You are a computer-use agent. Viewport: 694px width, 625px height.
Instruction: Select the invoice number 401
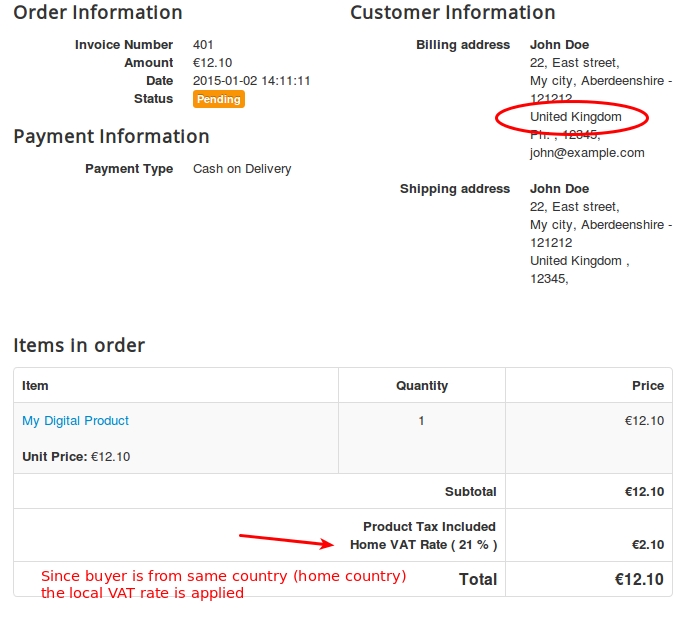(x=203, y=45)
